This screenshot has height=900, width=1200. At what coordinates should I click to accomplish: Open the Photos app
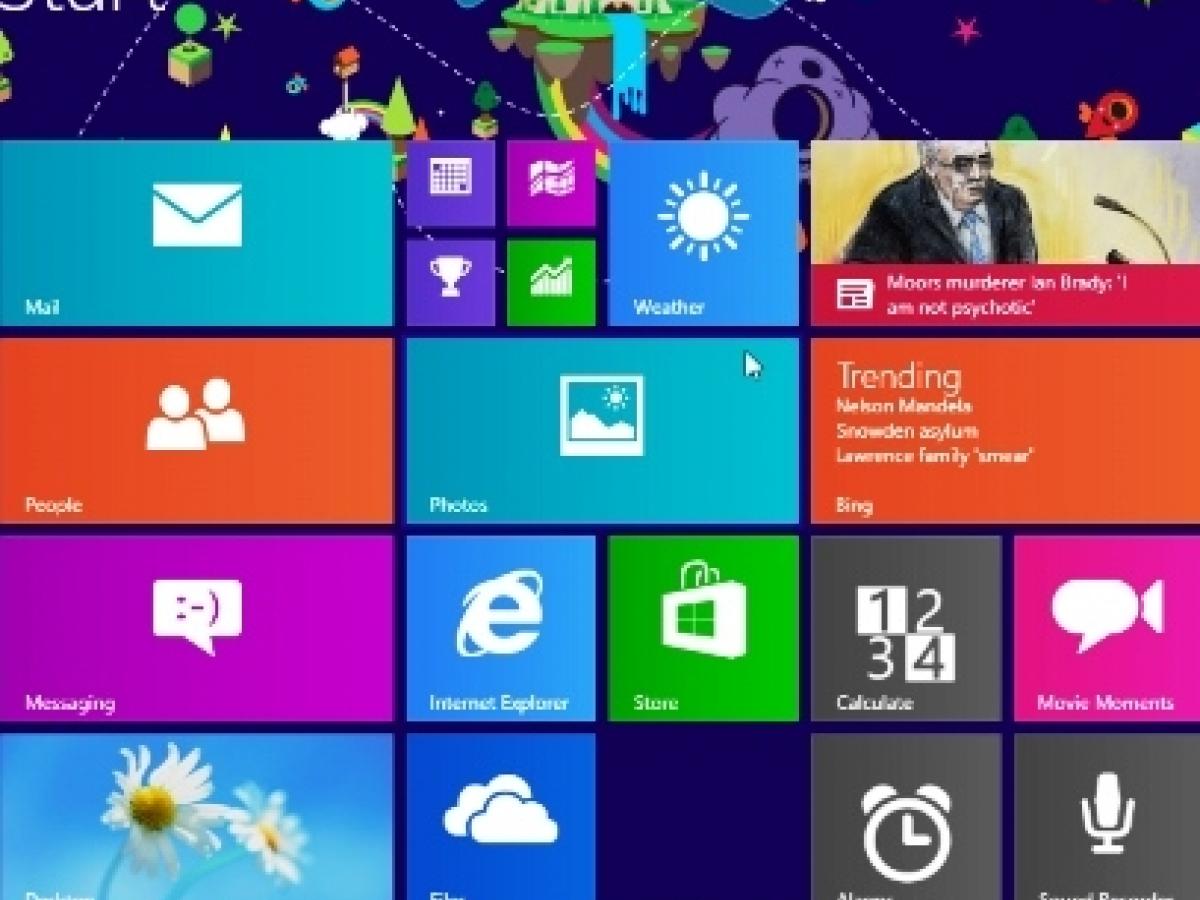[x=600, y=432]
